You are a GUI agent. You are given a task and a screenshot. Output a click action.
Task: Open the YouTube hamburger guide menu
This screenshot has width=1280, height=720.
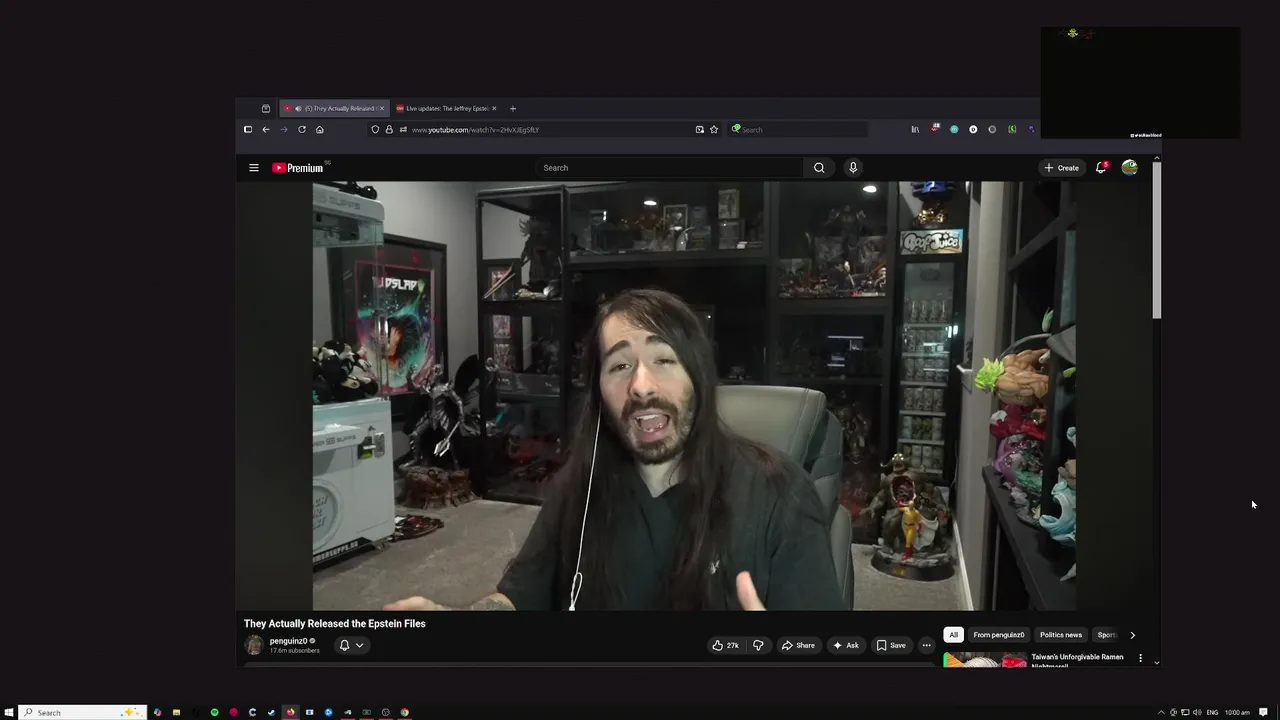254,168
